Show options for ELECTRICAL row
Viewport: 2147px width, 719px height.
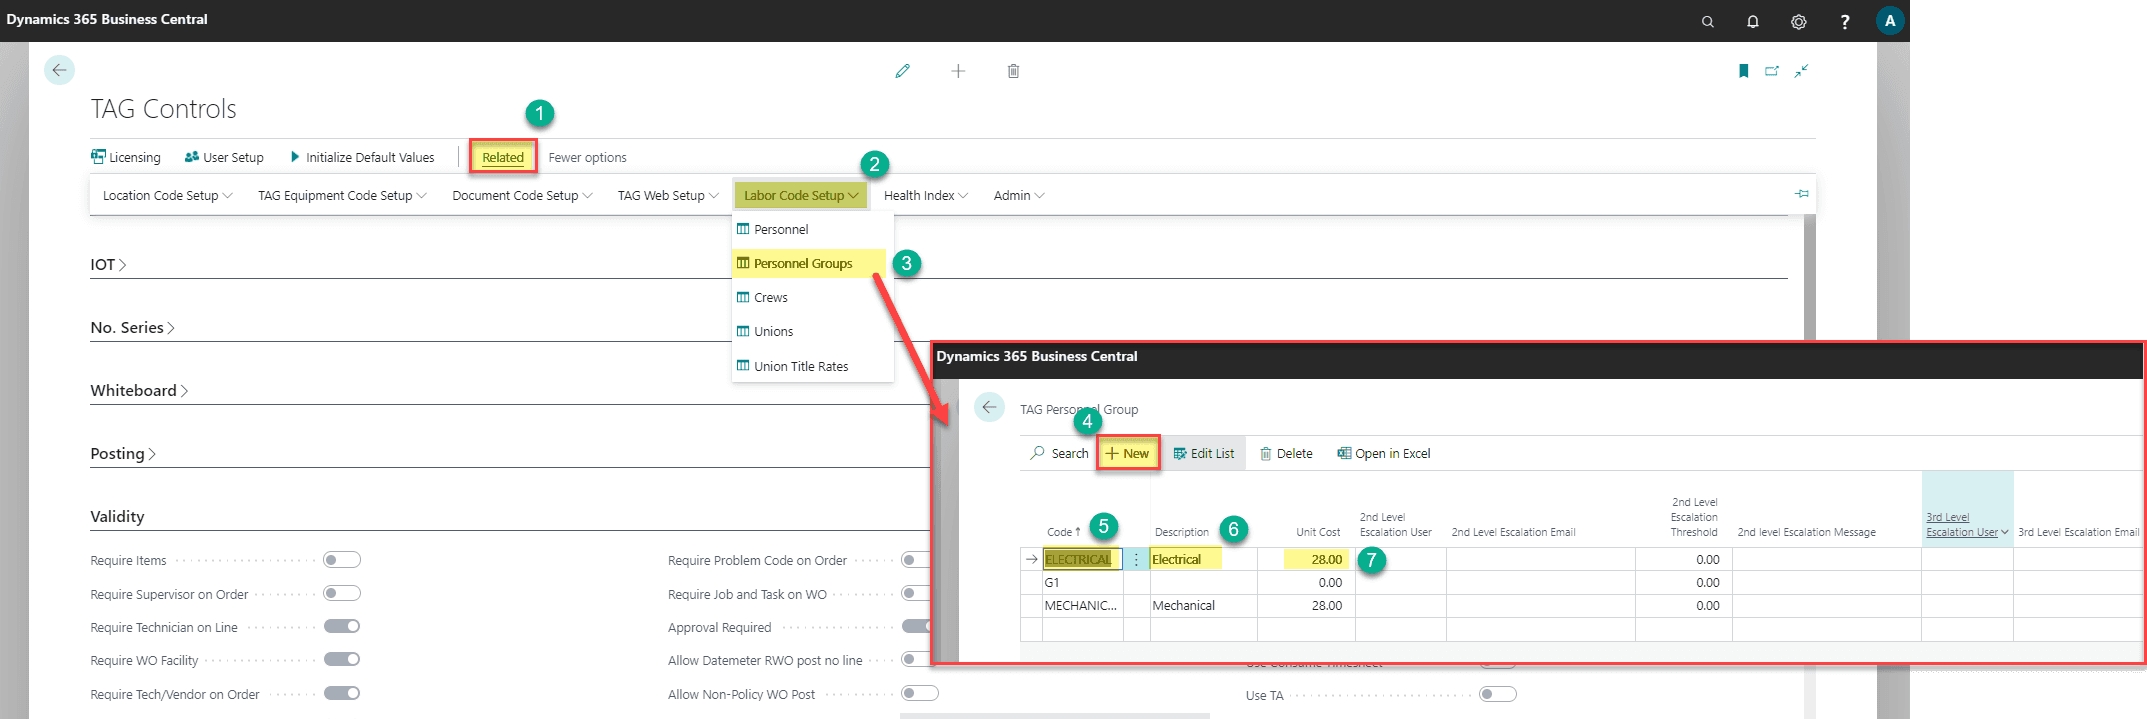pyautogui.click(x=1136, y=560)
